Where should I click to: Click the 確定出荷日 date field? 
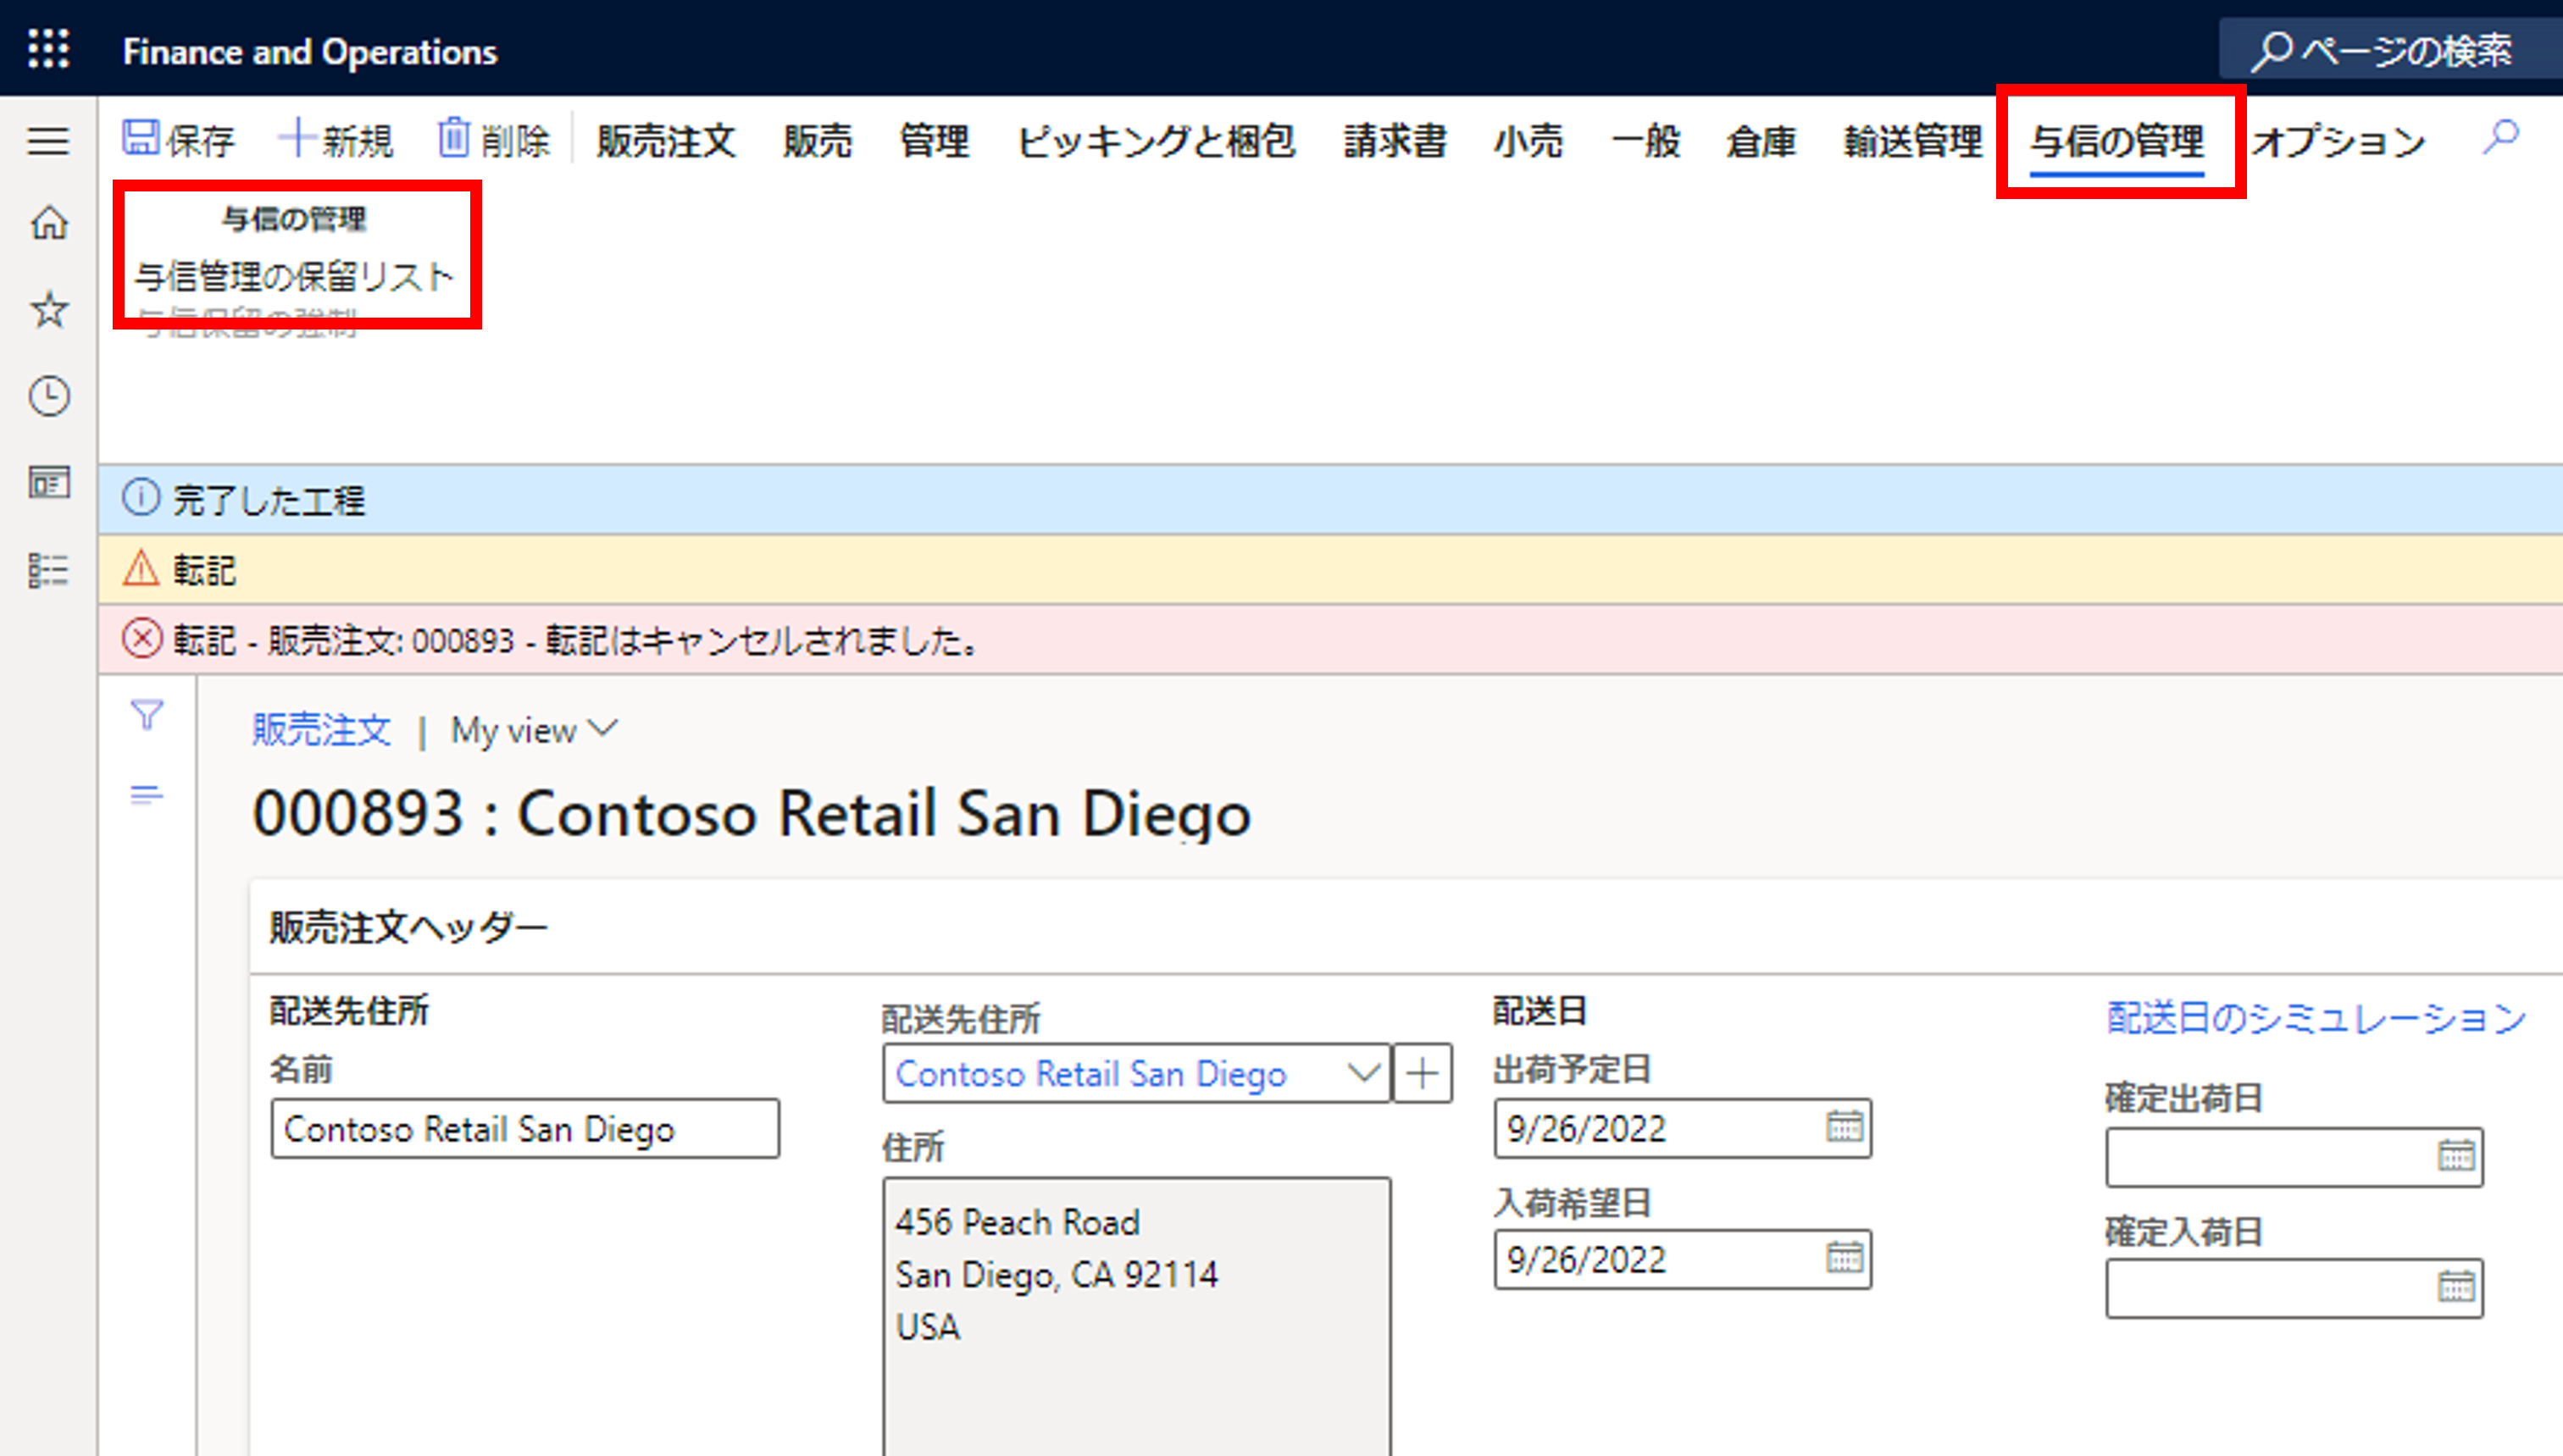(x=2295, y=1158)
